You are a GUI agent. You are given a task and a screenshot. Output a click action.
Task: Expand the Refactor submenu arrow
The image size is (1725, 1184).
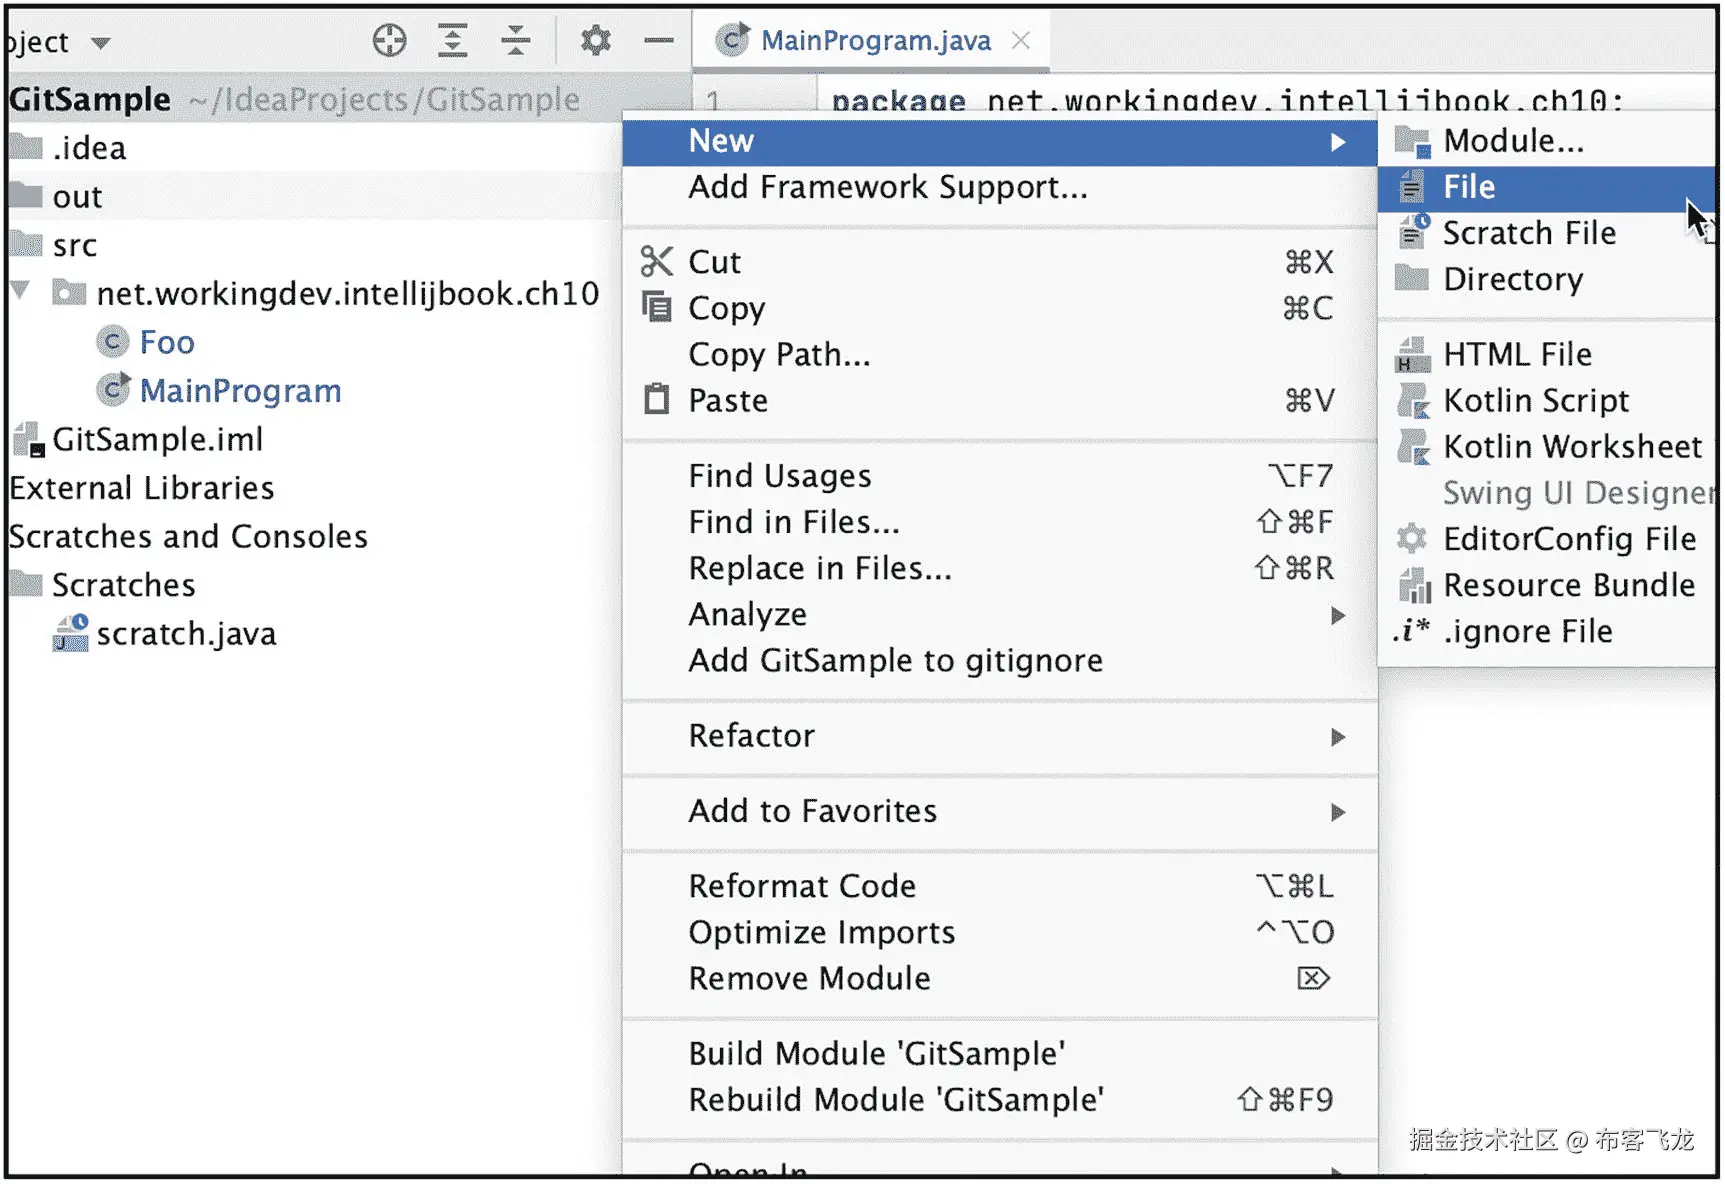tap(1338, 737)
